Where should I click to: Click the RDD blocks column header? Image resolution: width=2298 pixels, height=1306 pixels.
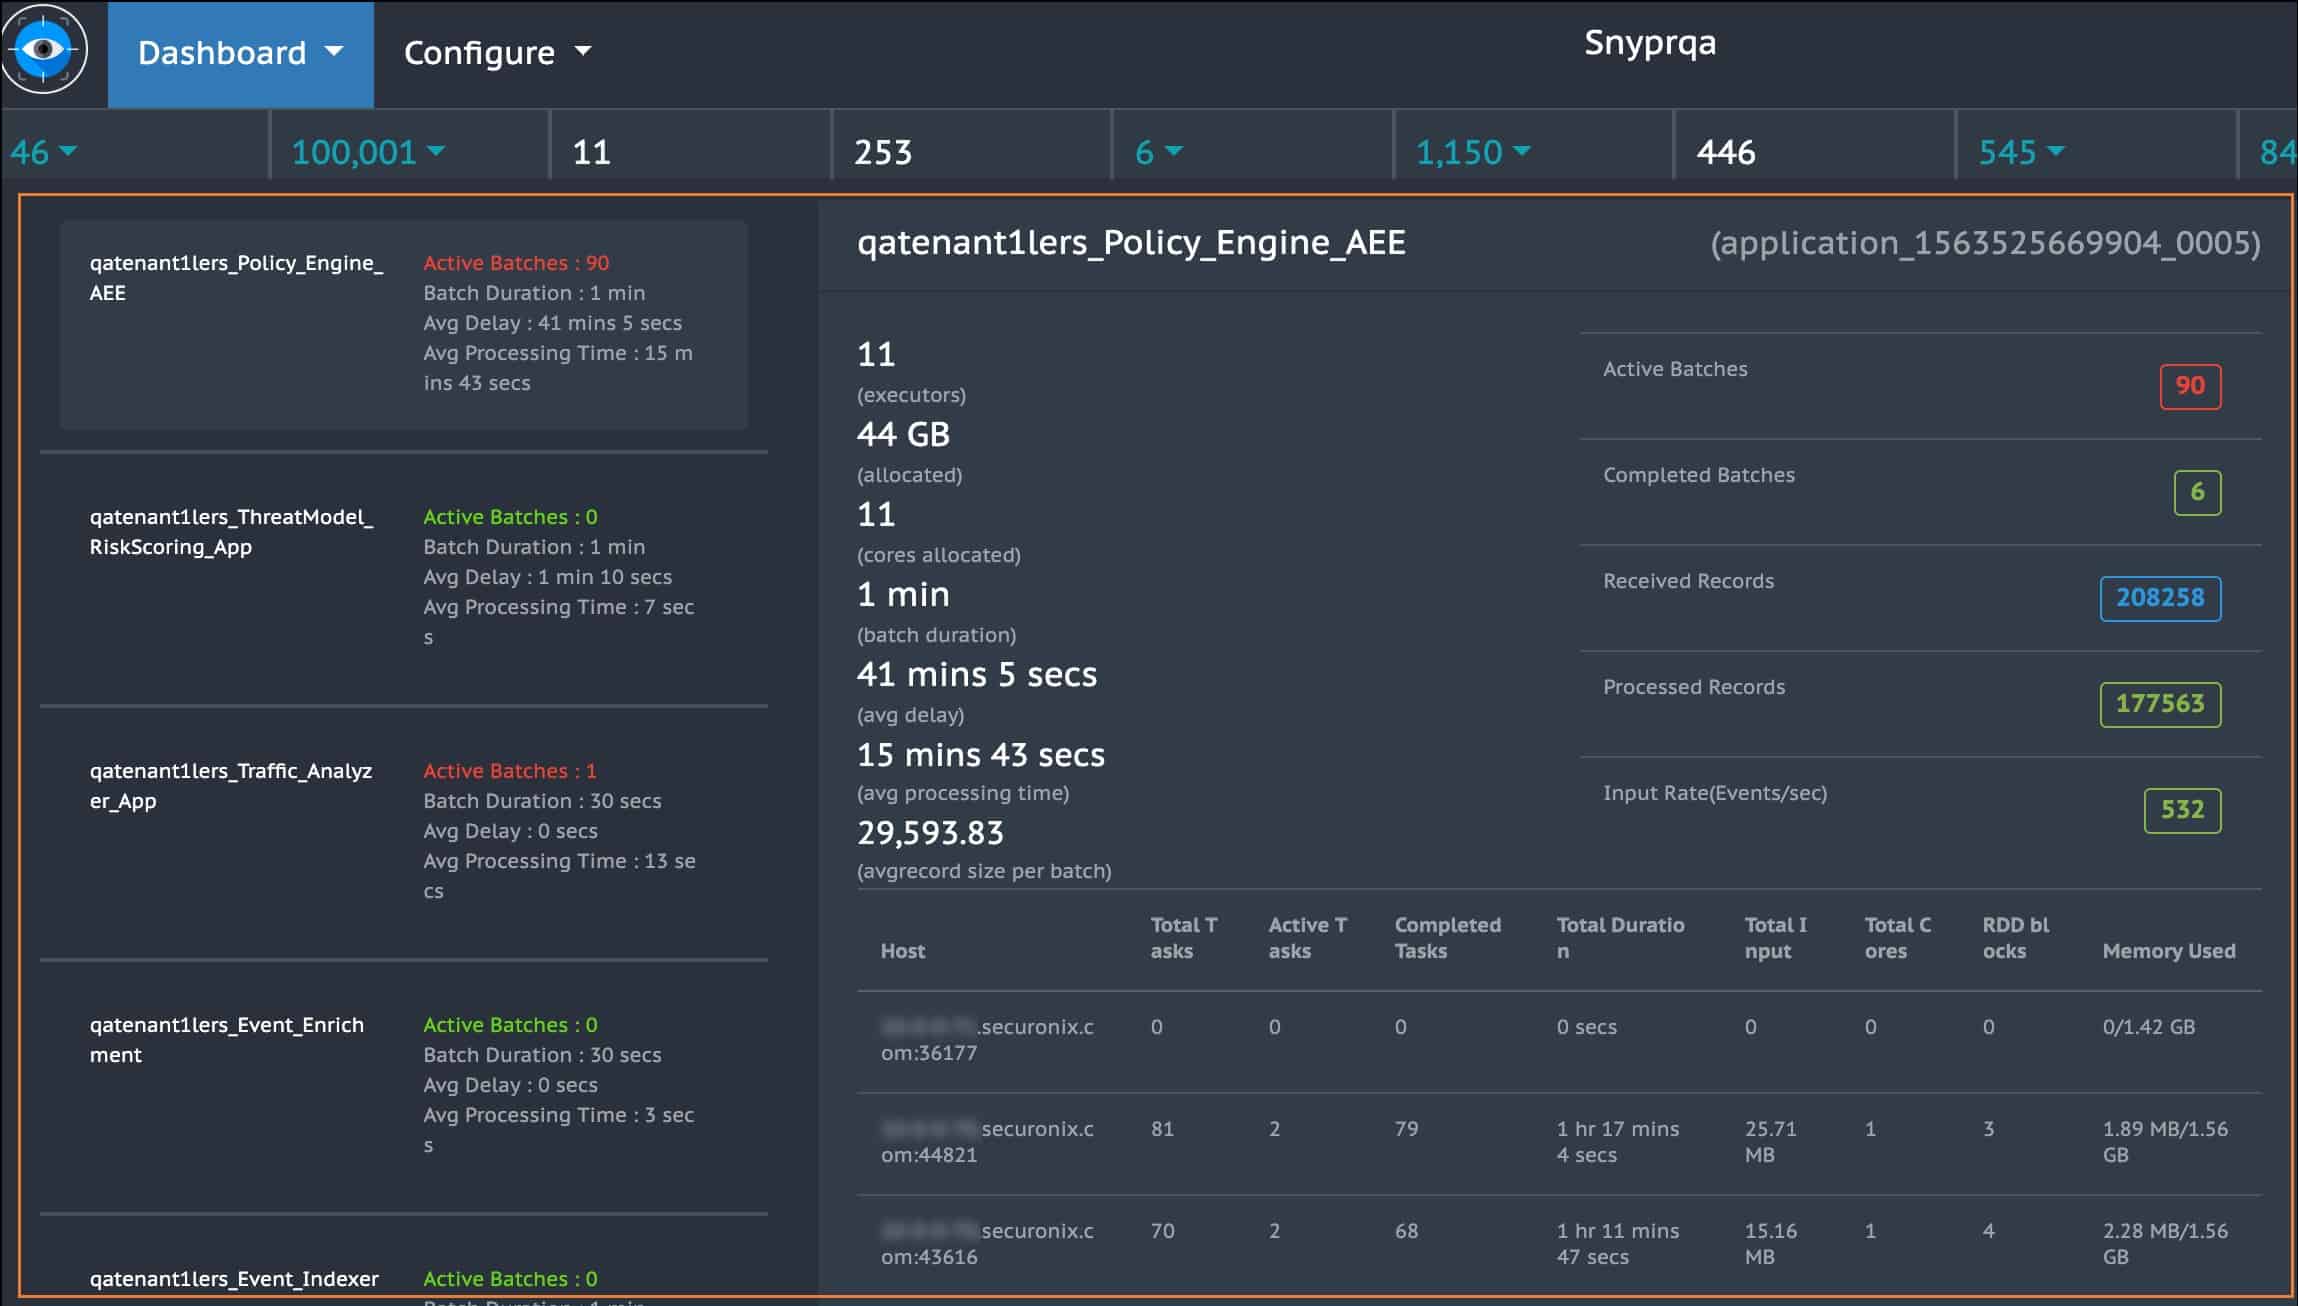coord(2015,938)
